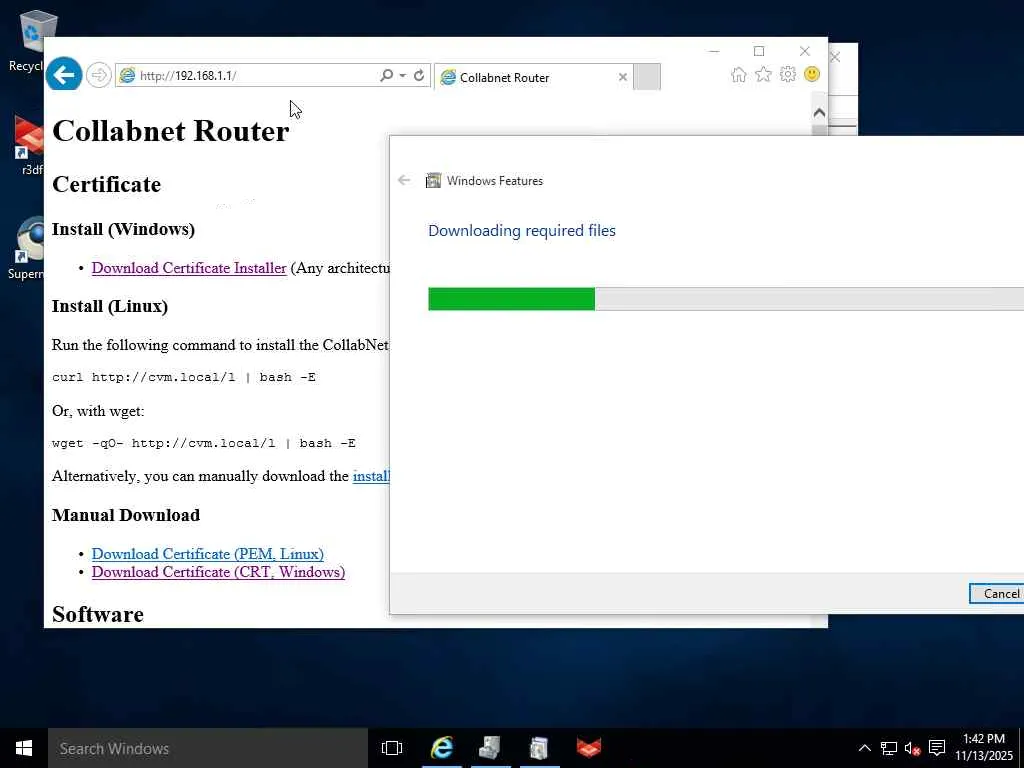Click the wget command text line
Image resolution: width=1024 pixels, height=768 pixels.
click(x=204, y=443)
